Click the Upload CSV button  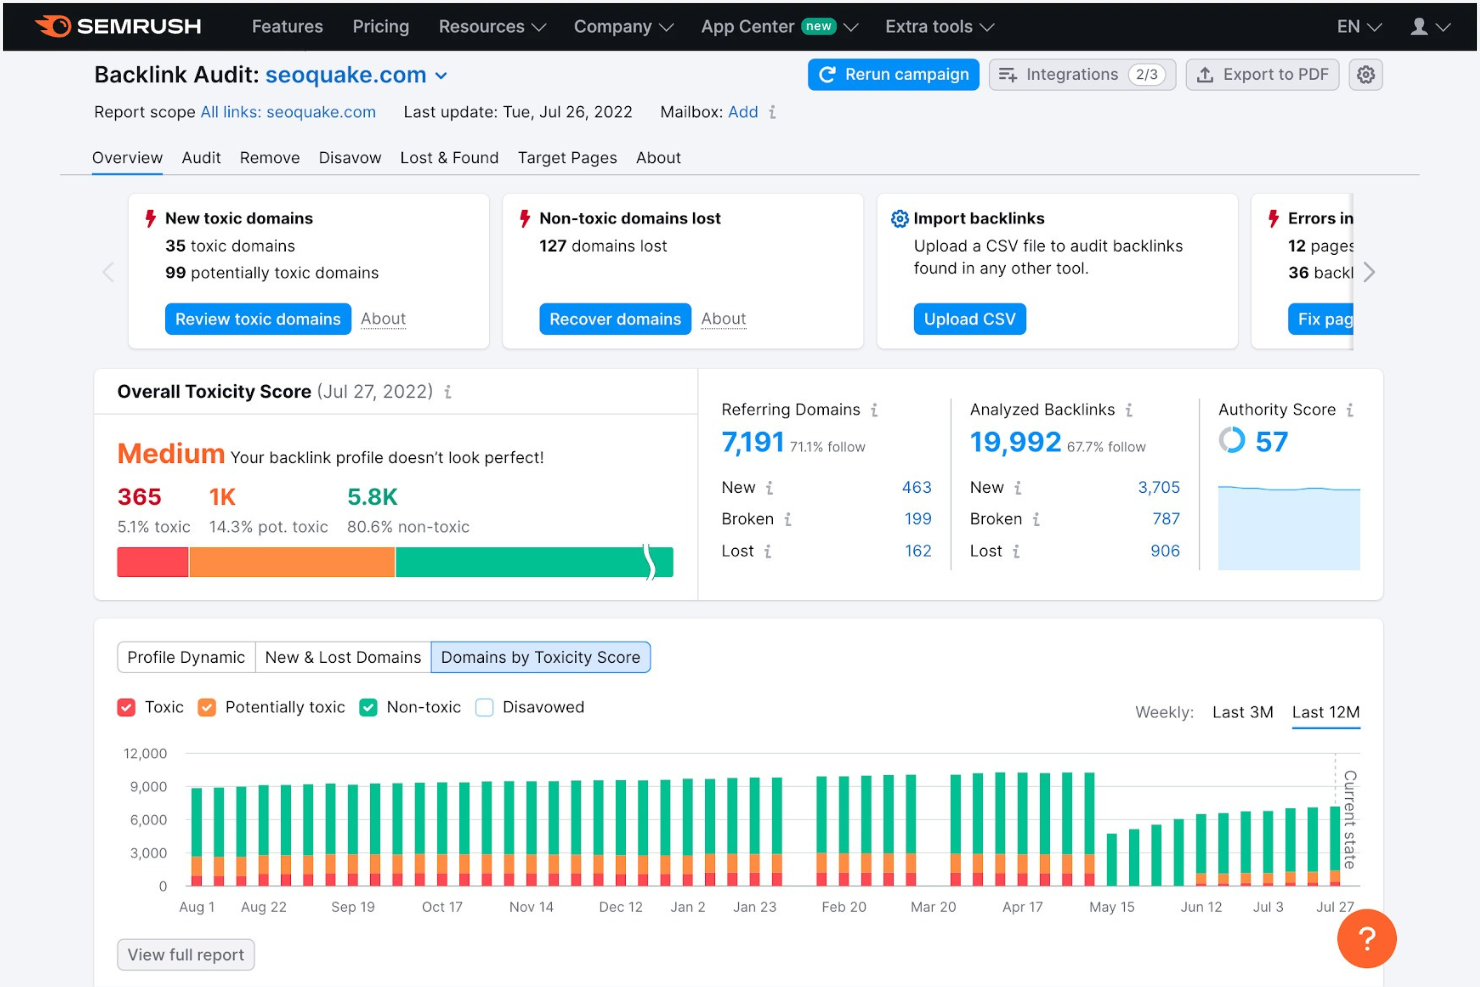tap(970, 319)
